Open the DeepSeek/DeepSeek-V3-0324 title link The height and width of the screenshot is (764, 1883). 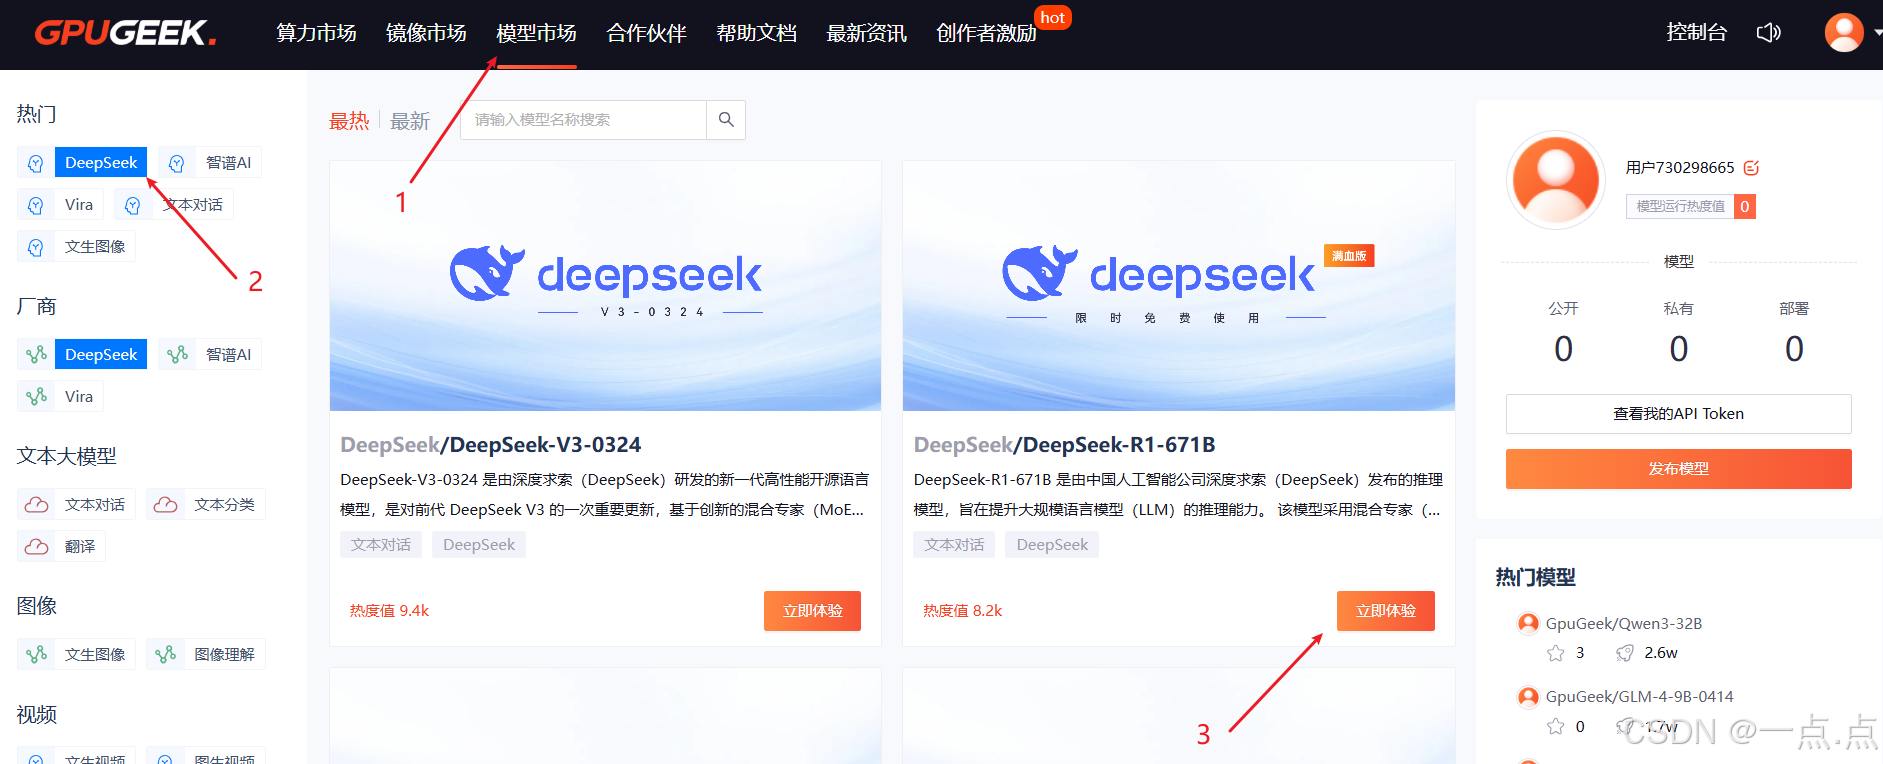click(x=490, y=444)
